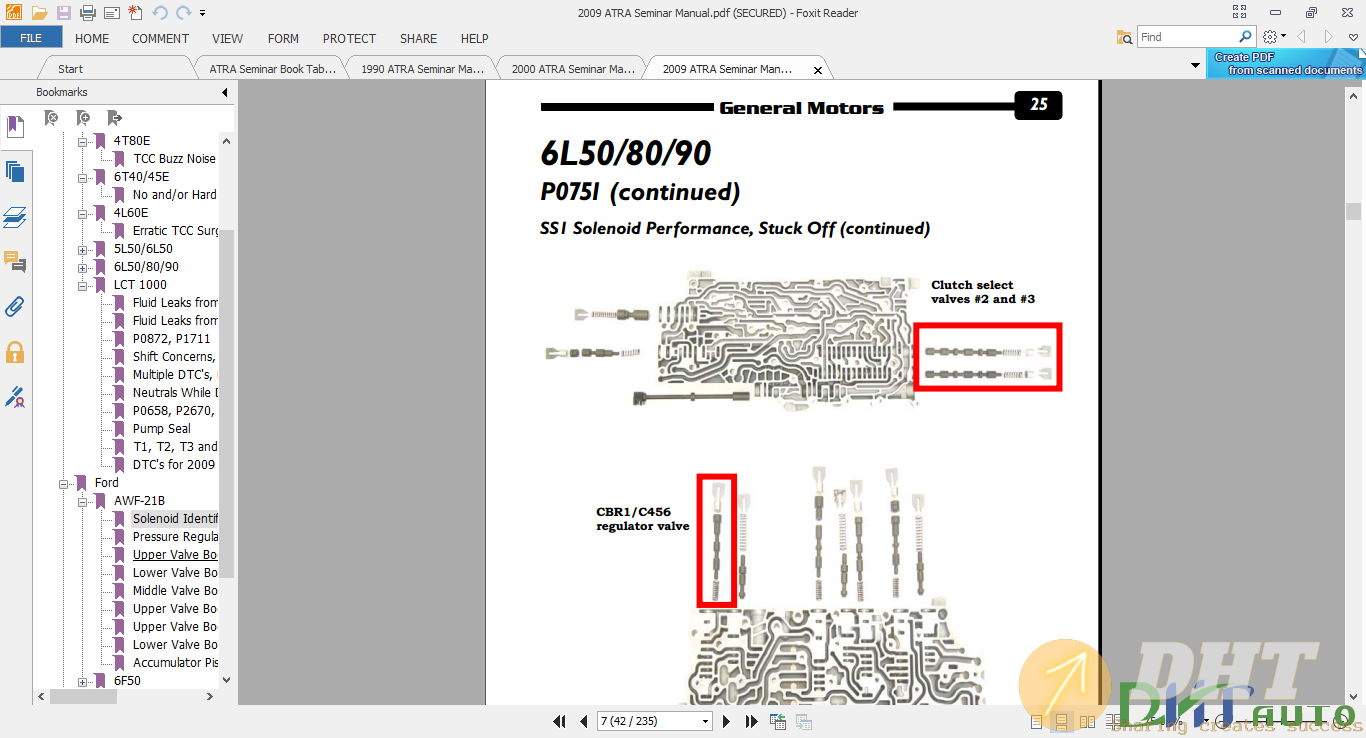This screenshot has height=738, width=1366.
Task: Switch to ATRA Seminar Book Tab document tab
Action: (272, 69)
